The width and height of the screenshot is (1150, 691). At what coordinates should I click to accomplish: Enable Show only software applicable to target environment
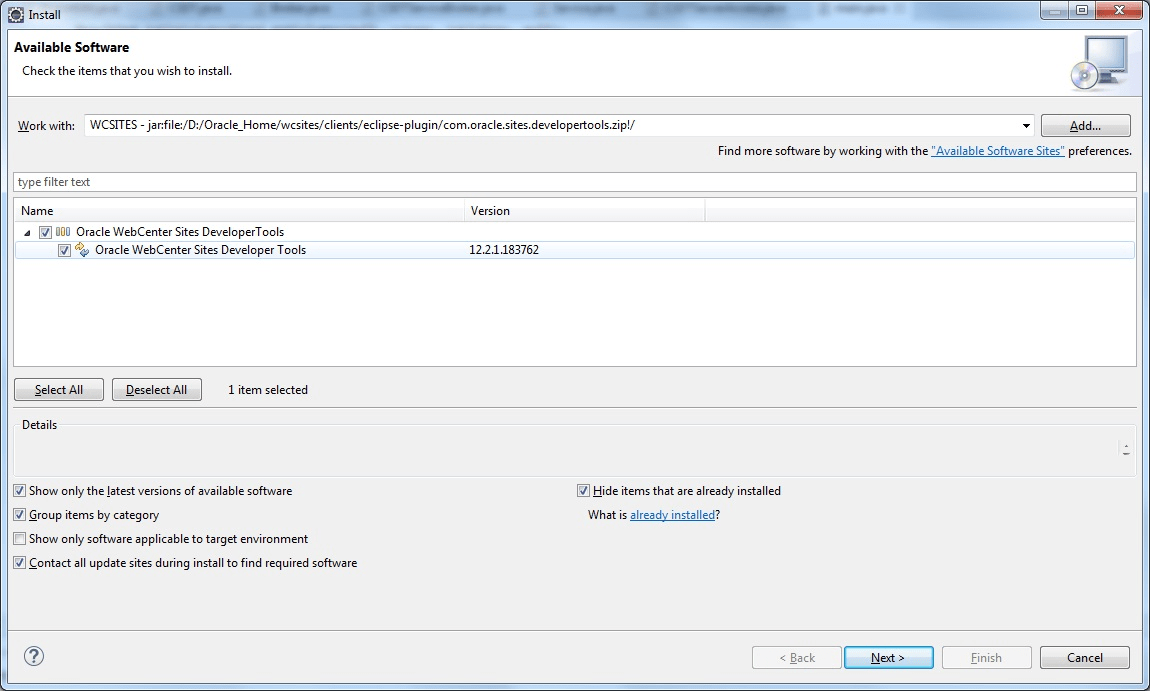[20, 539]
